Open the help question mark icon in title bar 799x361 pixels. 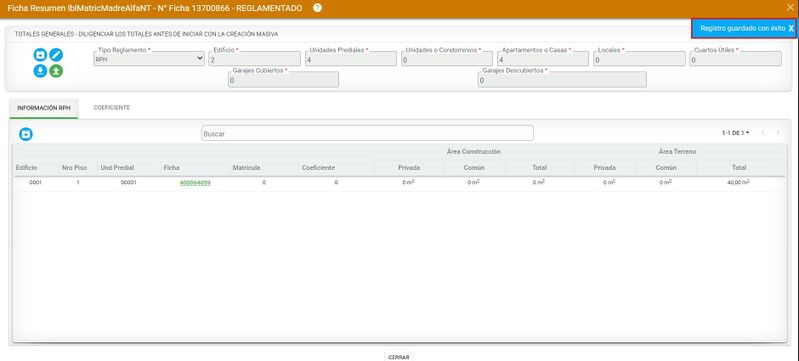[x=317, y=8]
